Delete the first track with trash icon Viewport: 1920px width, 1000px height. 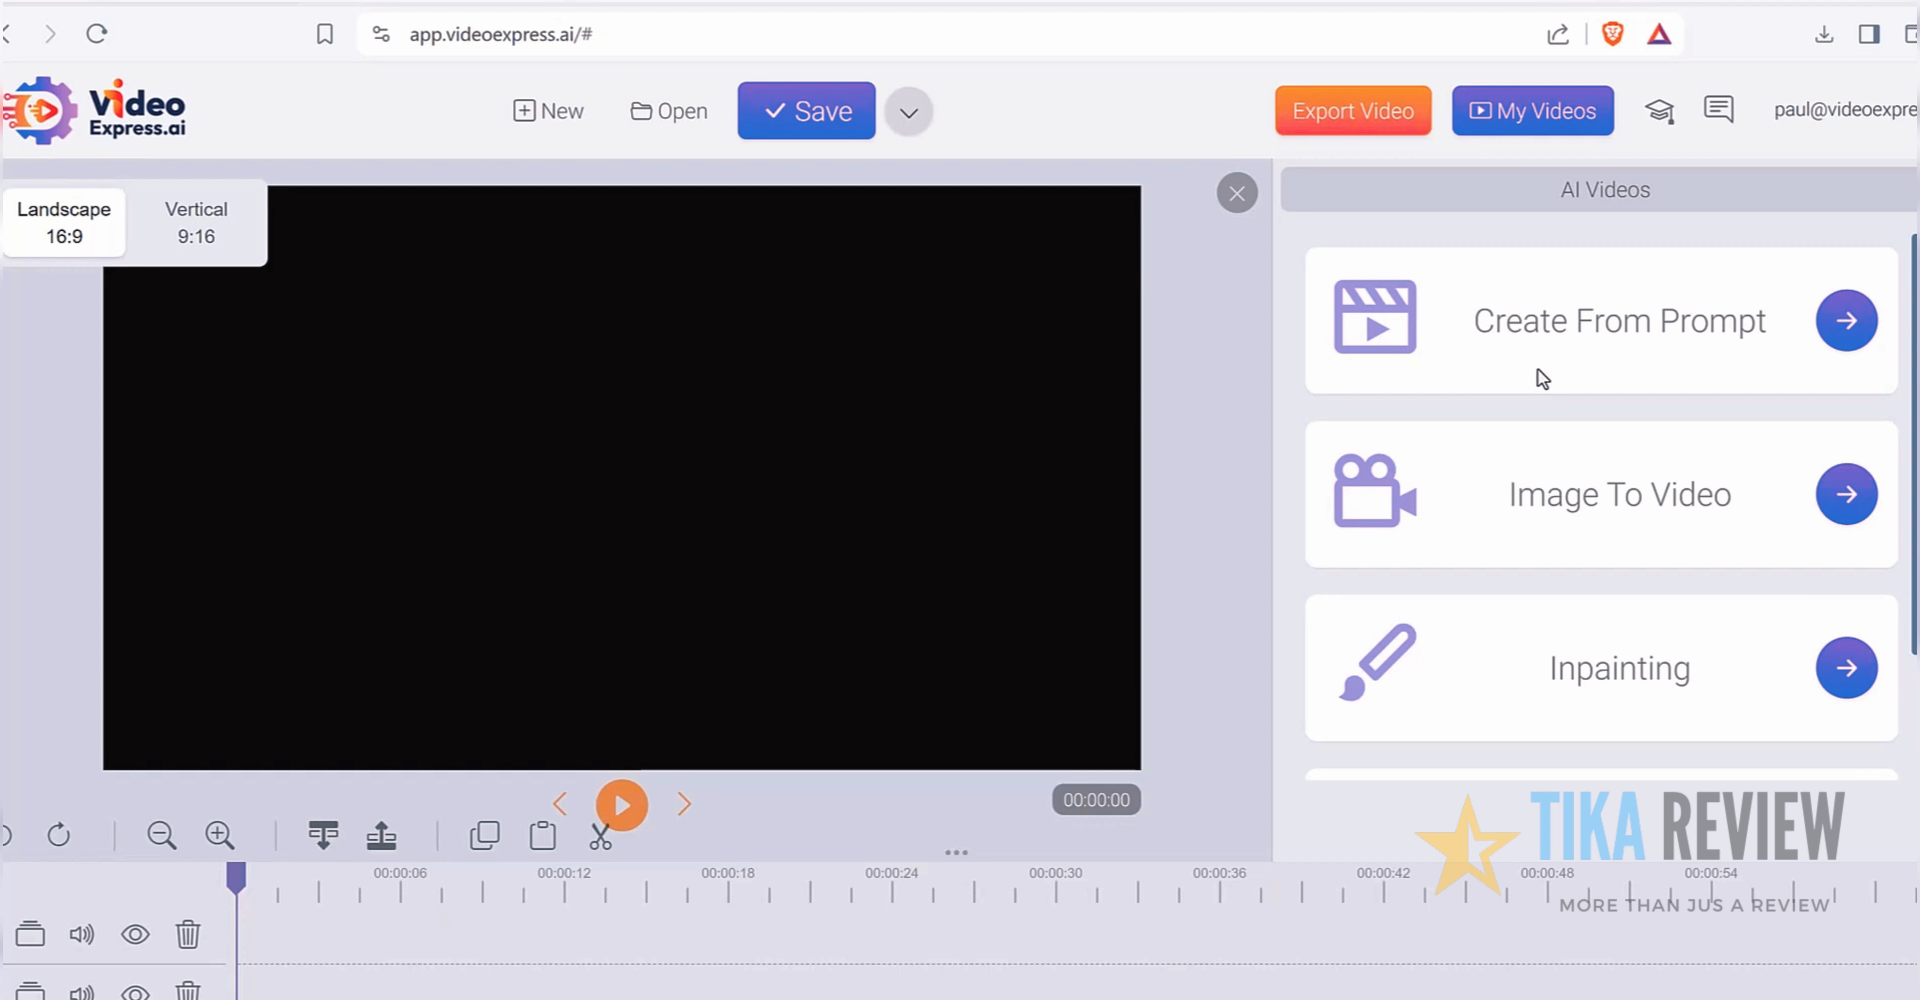[x=188, y=934]
